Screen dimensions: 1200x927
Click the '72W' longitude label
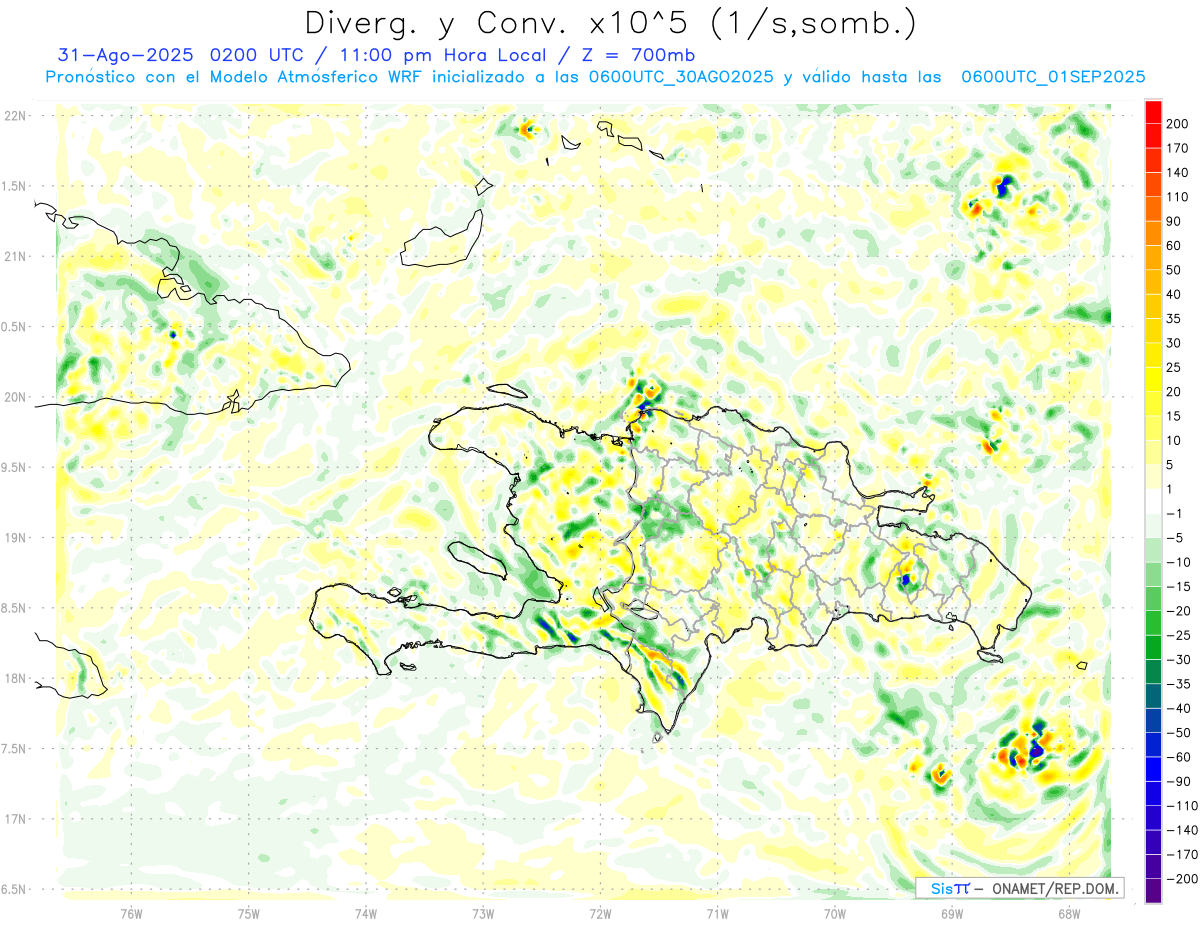pos(600,914)
